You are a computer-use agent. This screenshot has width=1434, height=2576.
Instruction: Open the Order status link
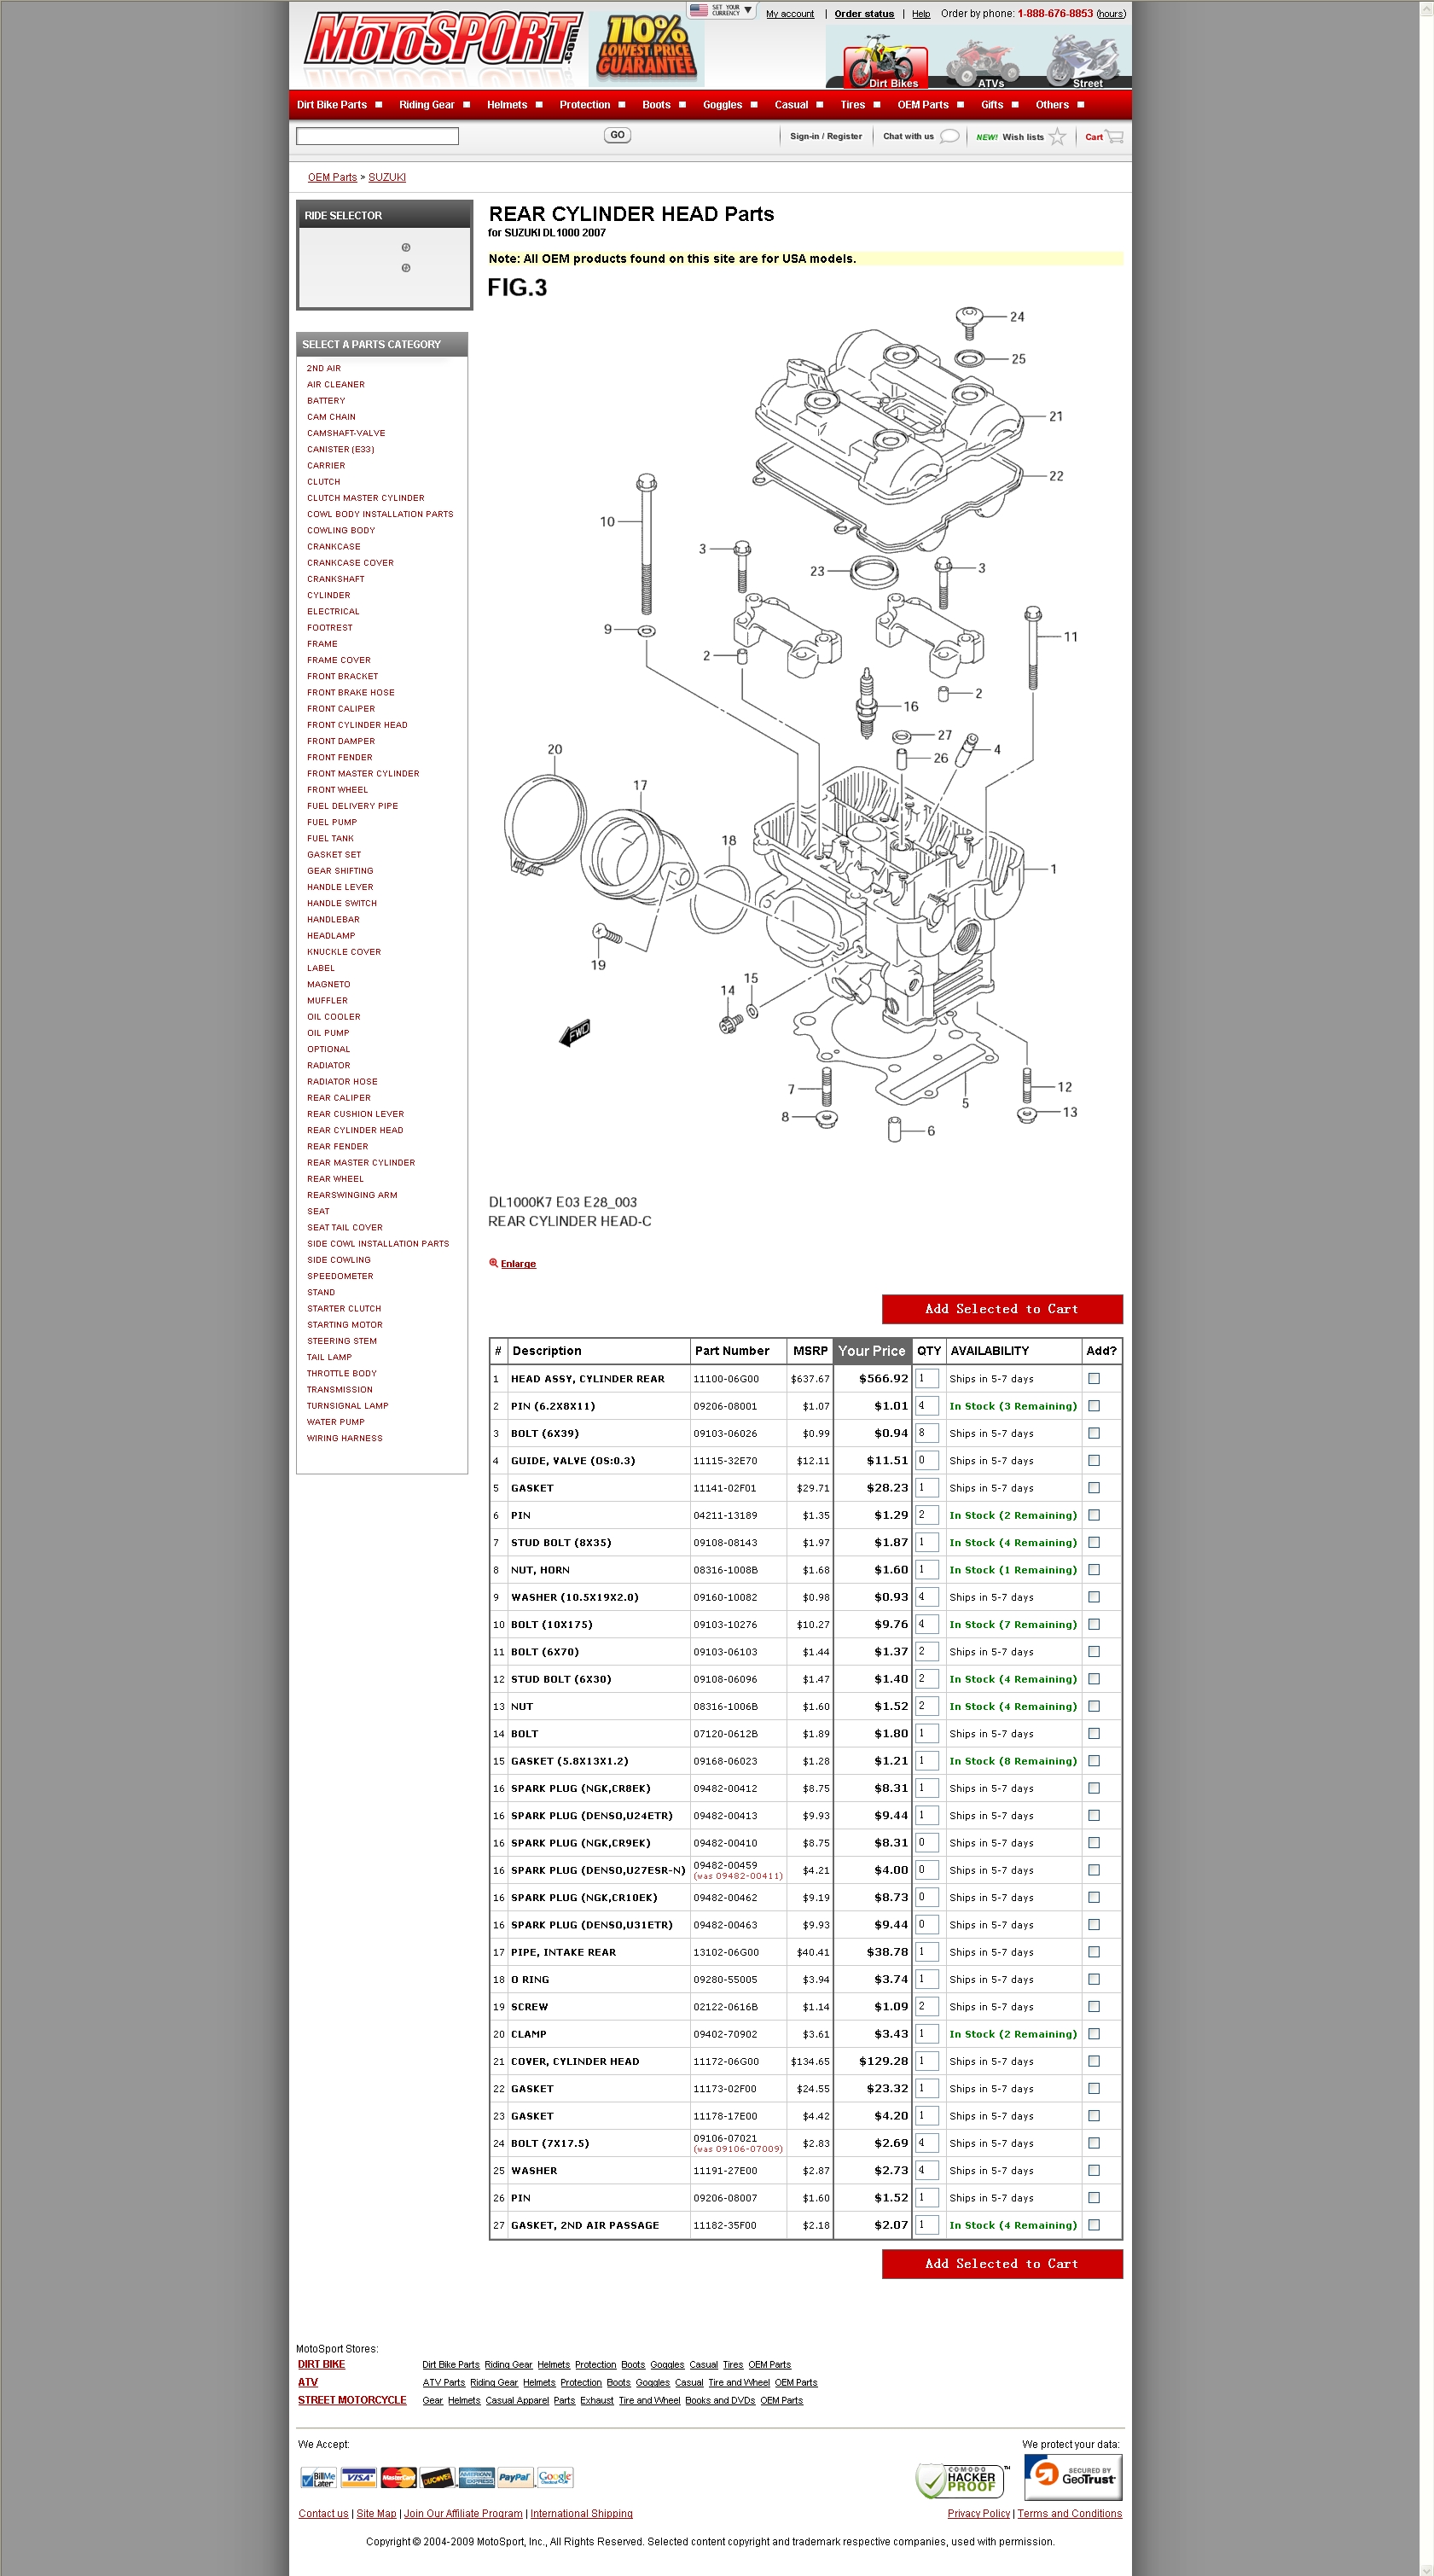864,14
